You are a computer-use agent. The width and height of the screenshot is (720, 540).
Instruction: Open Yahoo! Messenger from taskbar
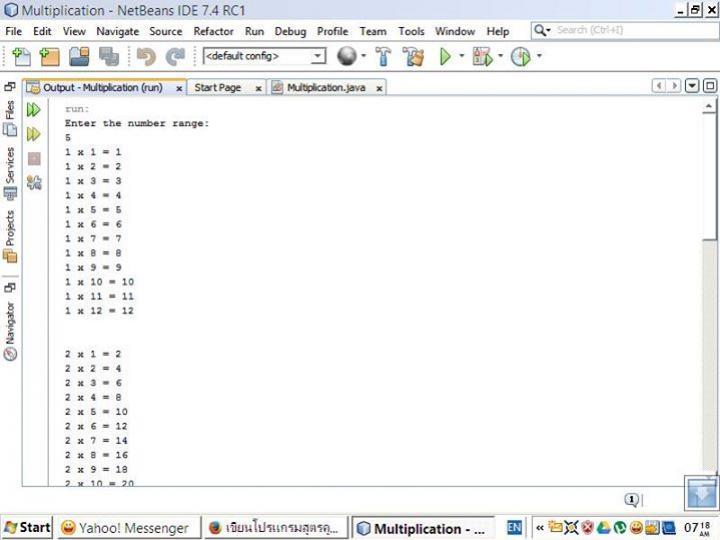coord(129,527)
